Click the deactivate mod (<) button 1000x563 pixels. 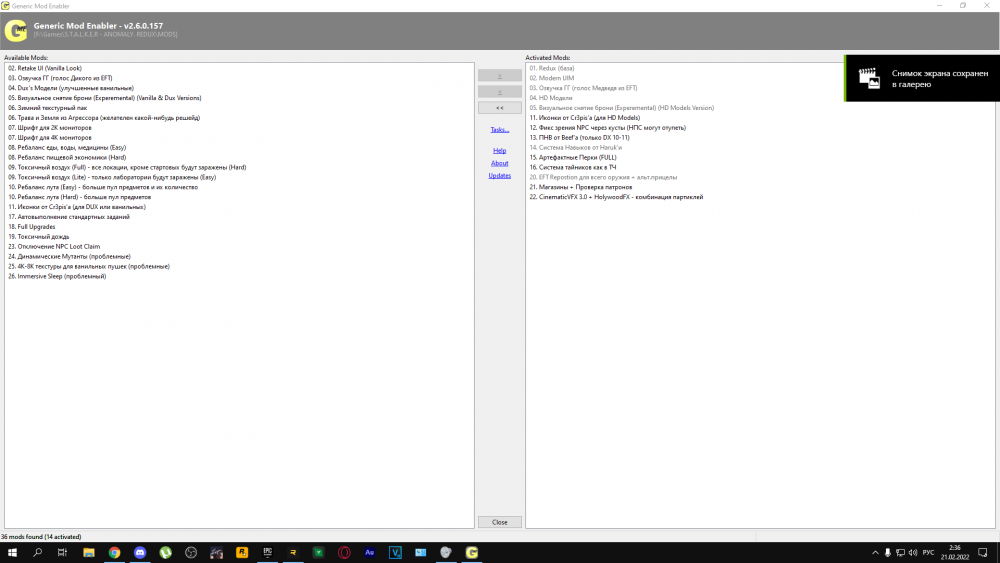point(499,92)
